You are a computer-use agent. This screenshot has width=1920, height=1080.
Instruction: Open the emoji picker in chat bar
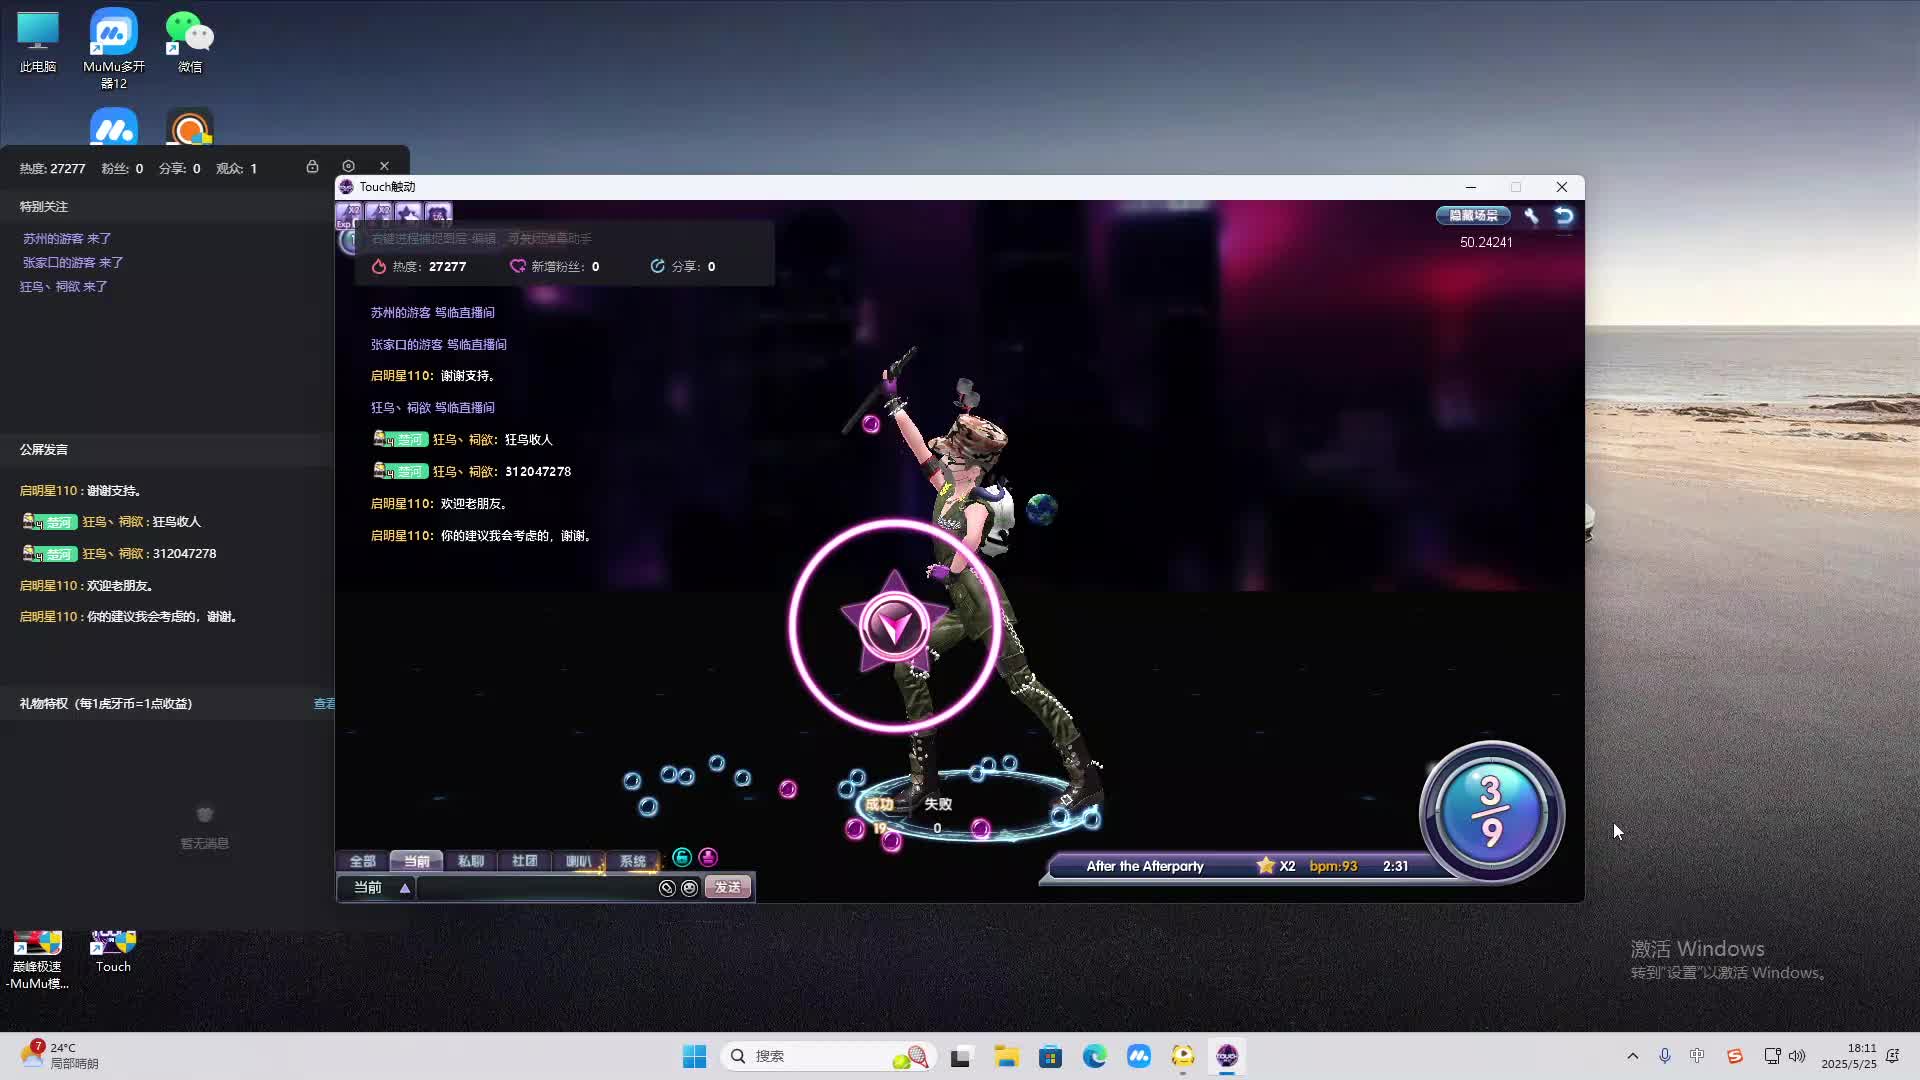point(689,888)
